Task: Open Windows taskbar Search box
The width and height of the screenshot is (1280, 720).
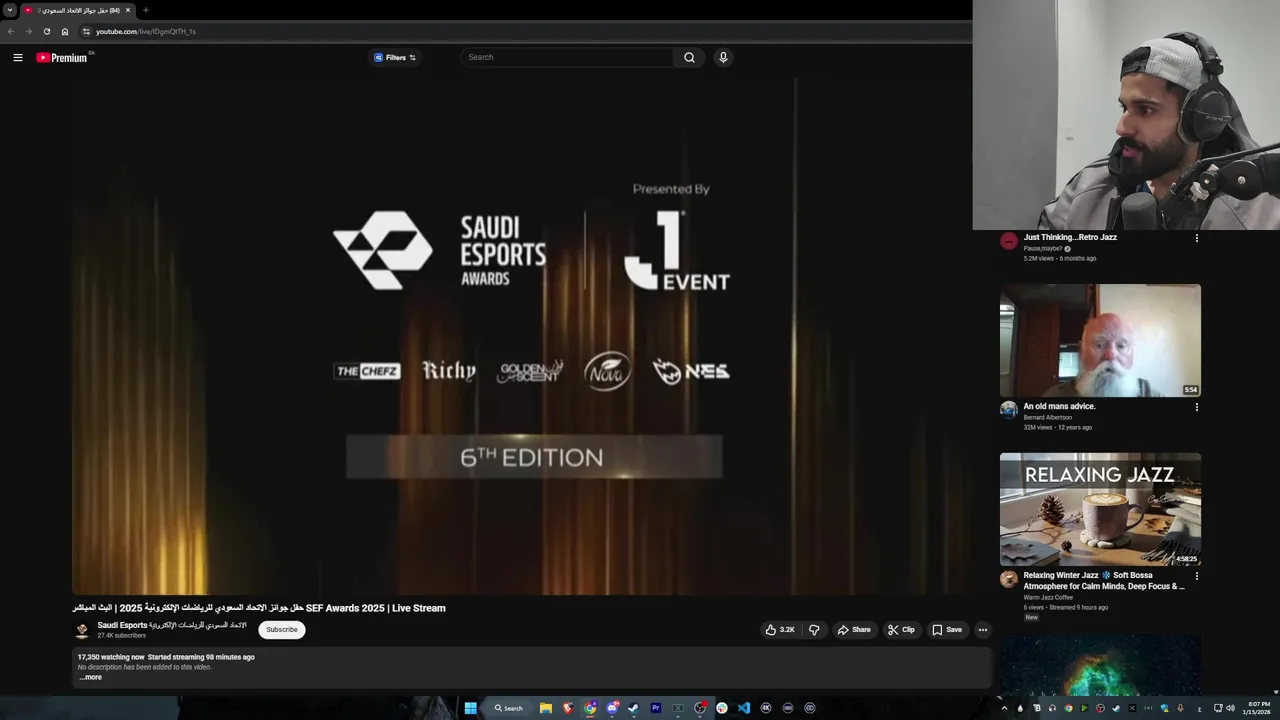Action: (509, 708)
